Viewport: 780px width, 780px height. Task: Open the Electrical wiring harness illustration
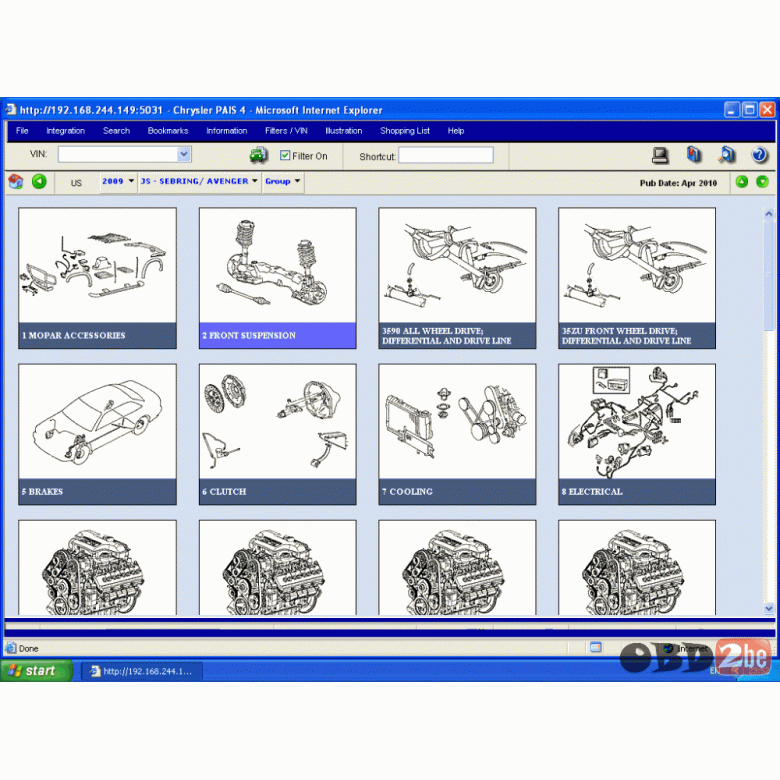(x=637, y=422)
